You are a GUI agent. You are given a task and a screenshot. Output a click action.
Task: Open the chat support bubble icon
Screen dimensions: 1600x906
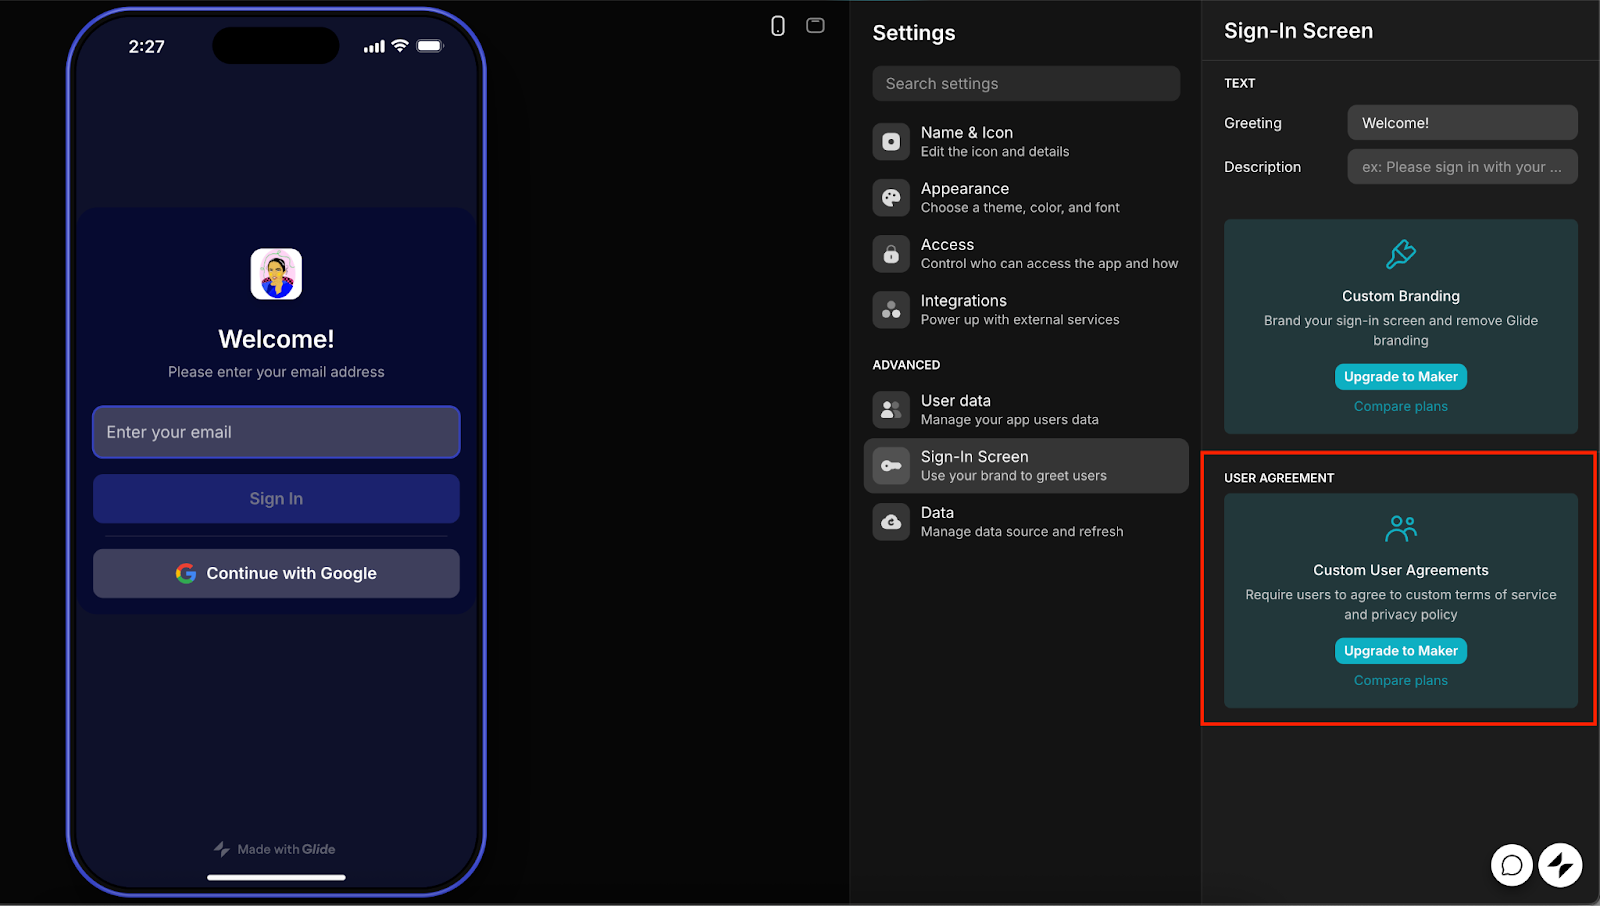point(1511,865)
